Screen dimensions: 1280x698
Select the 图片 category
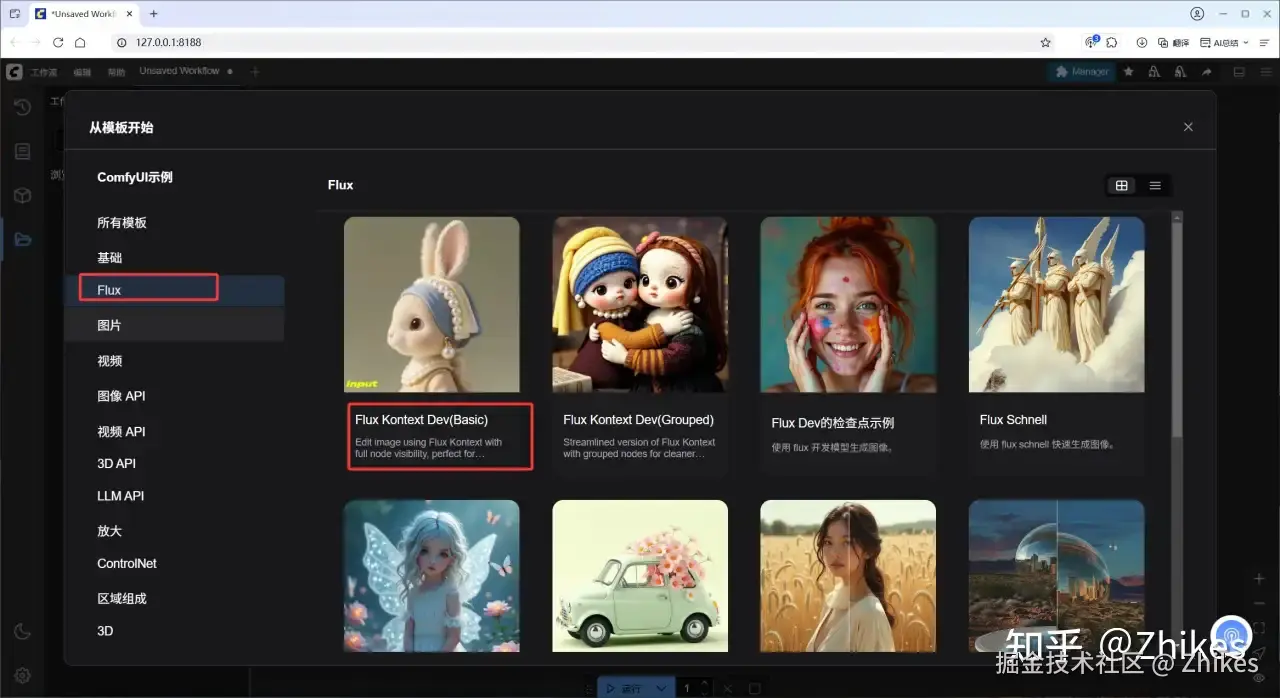click(x=174, y=325)
